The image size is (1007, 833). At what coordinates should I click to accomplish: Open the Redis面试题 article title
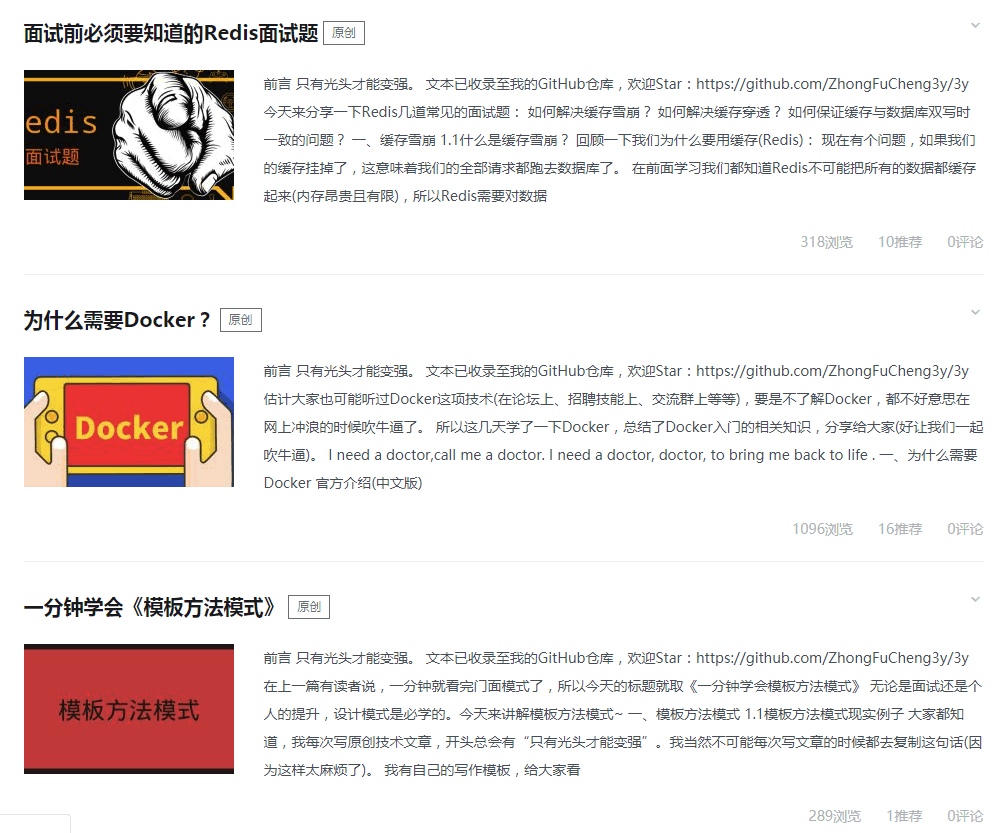click(171, 33)
